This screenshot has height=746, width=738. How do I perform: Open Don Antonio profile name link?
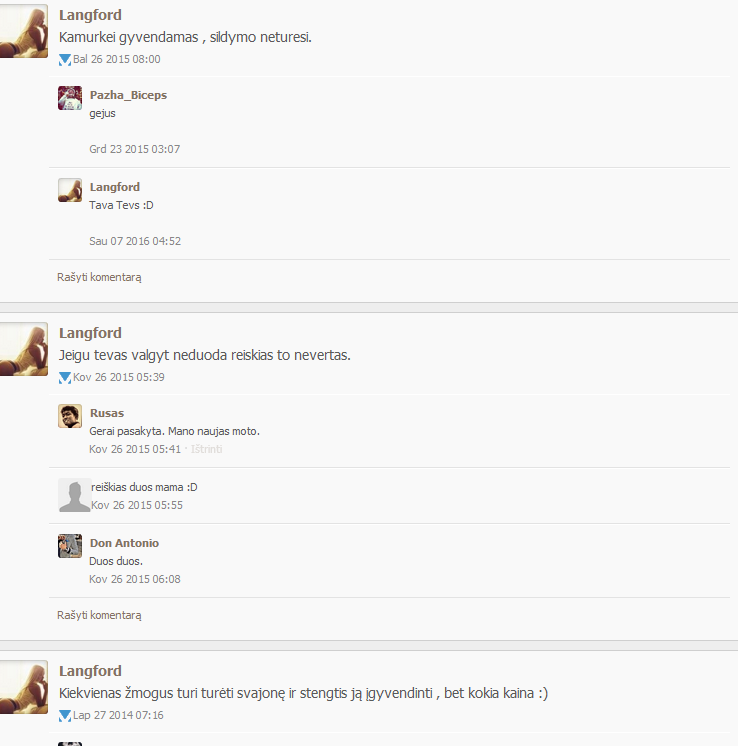124,543
